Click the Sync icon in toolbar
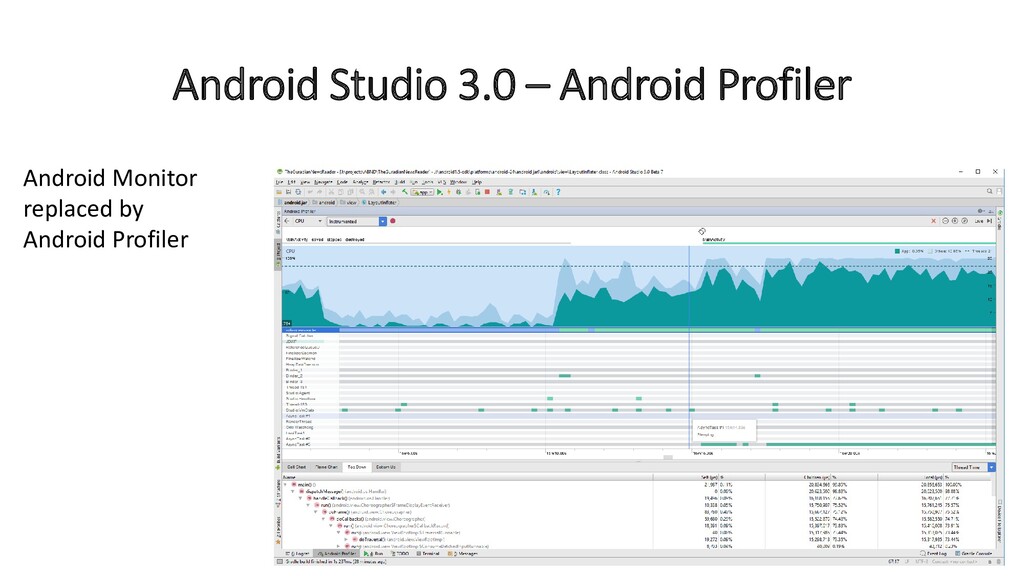Viewport: 1024px width, 576px height. (298, 192)
